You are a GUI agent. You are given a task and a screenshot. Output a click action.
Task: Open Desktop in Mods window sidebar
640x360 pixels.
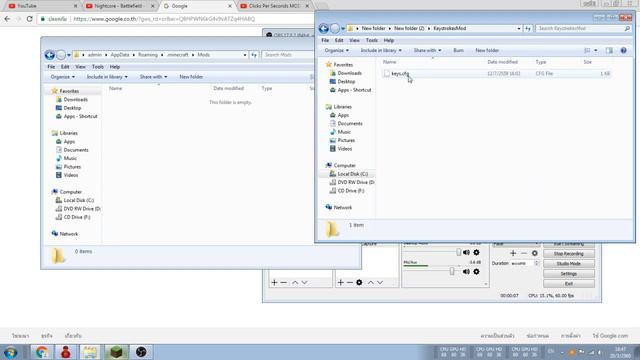(72, 108)
